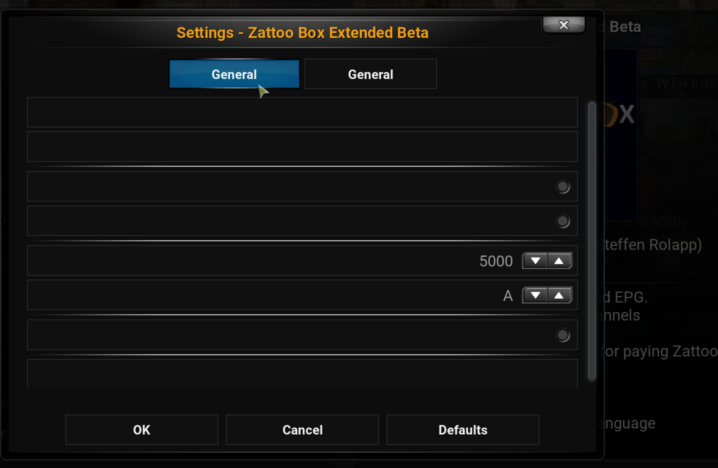Select the second empty settings field
Image resolution: width=718 pixels, height=468 pixels.
[302, 147]
